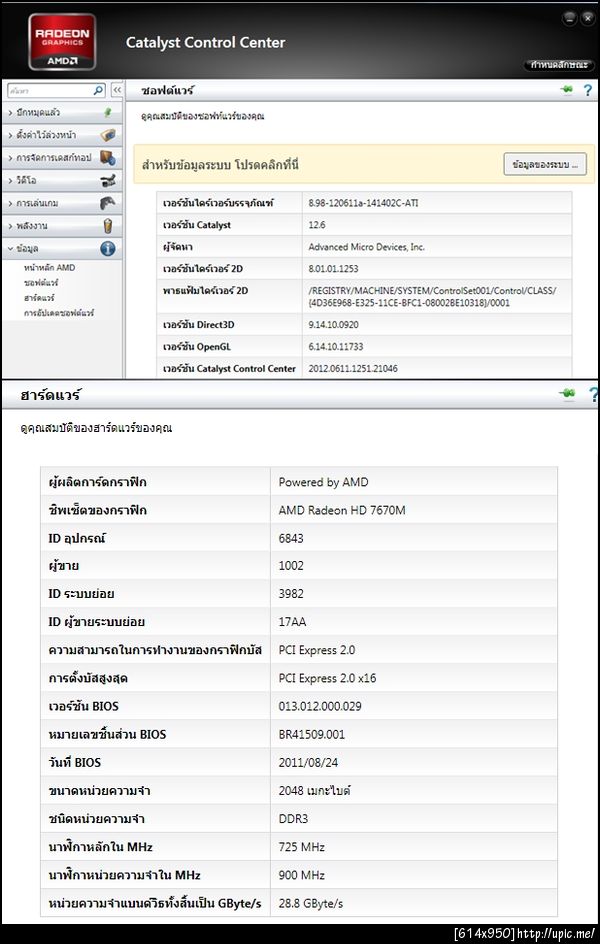Click the memory type DDR3 value

click(293, 819)
